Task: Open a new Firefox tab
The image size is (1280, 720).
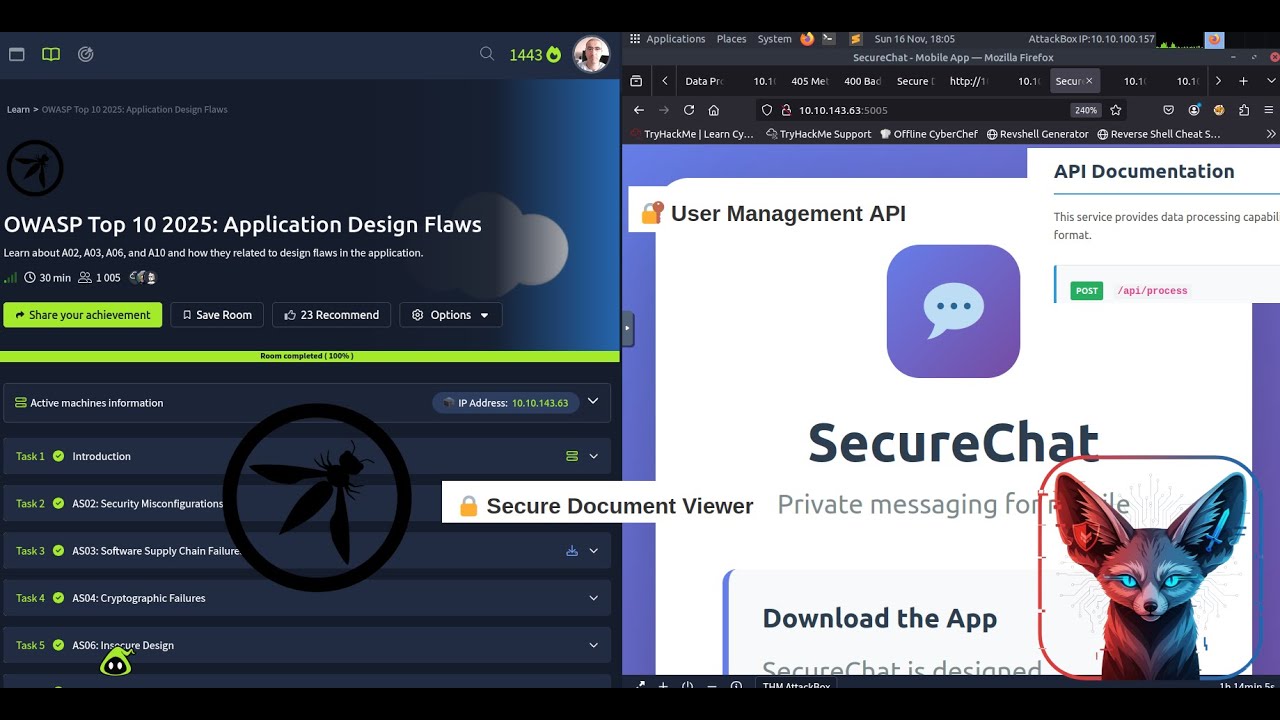Action: [x=1243, y=81]
